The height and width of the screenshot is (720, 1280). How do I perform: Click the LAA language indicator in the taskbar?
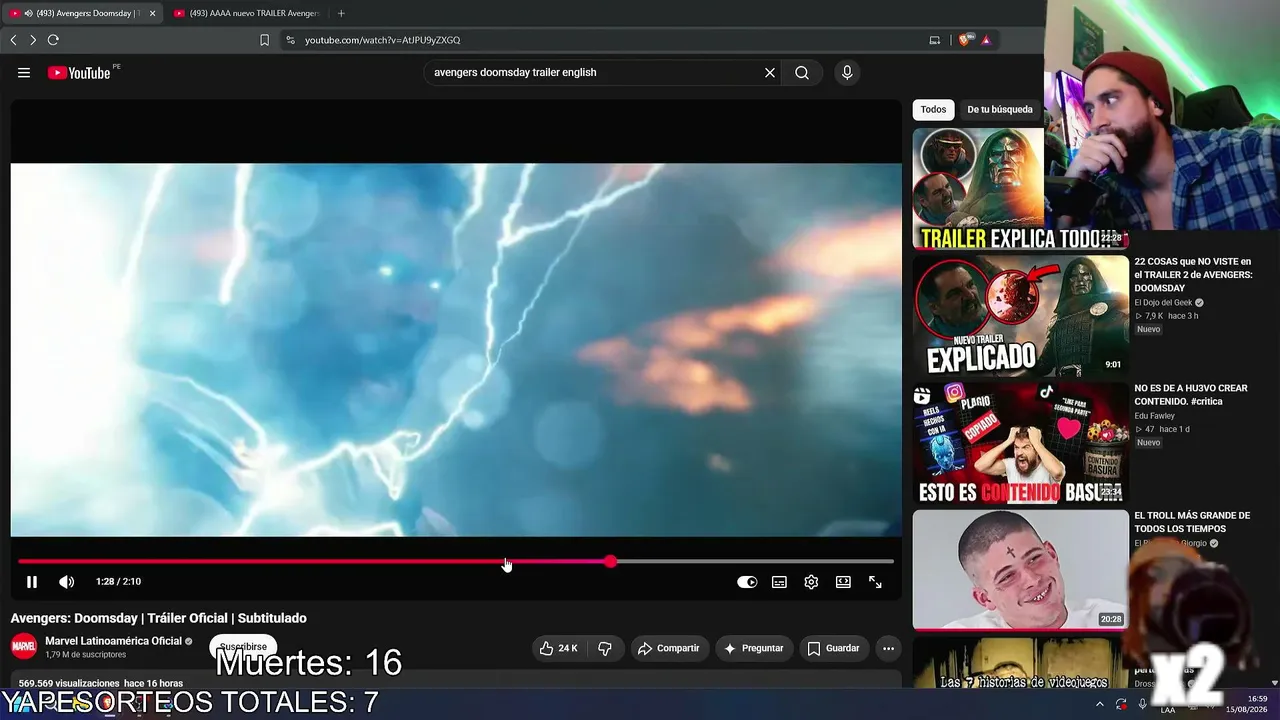(x=1168, y=709)
